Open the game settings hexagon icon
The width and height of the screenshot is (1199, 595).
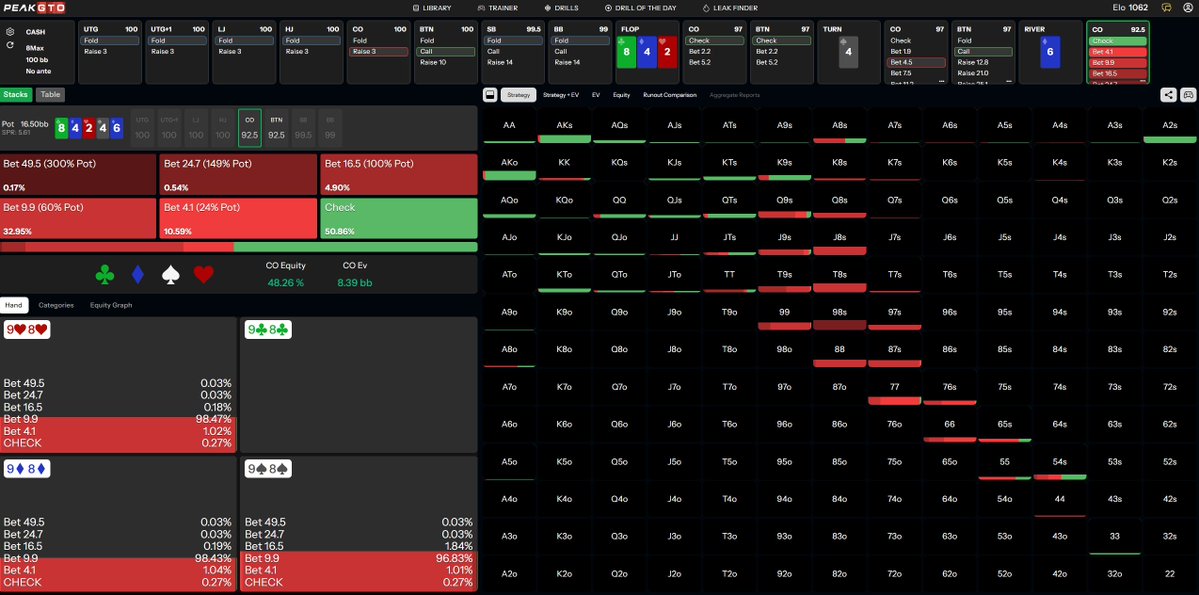point(10,32)
